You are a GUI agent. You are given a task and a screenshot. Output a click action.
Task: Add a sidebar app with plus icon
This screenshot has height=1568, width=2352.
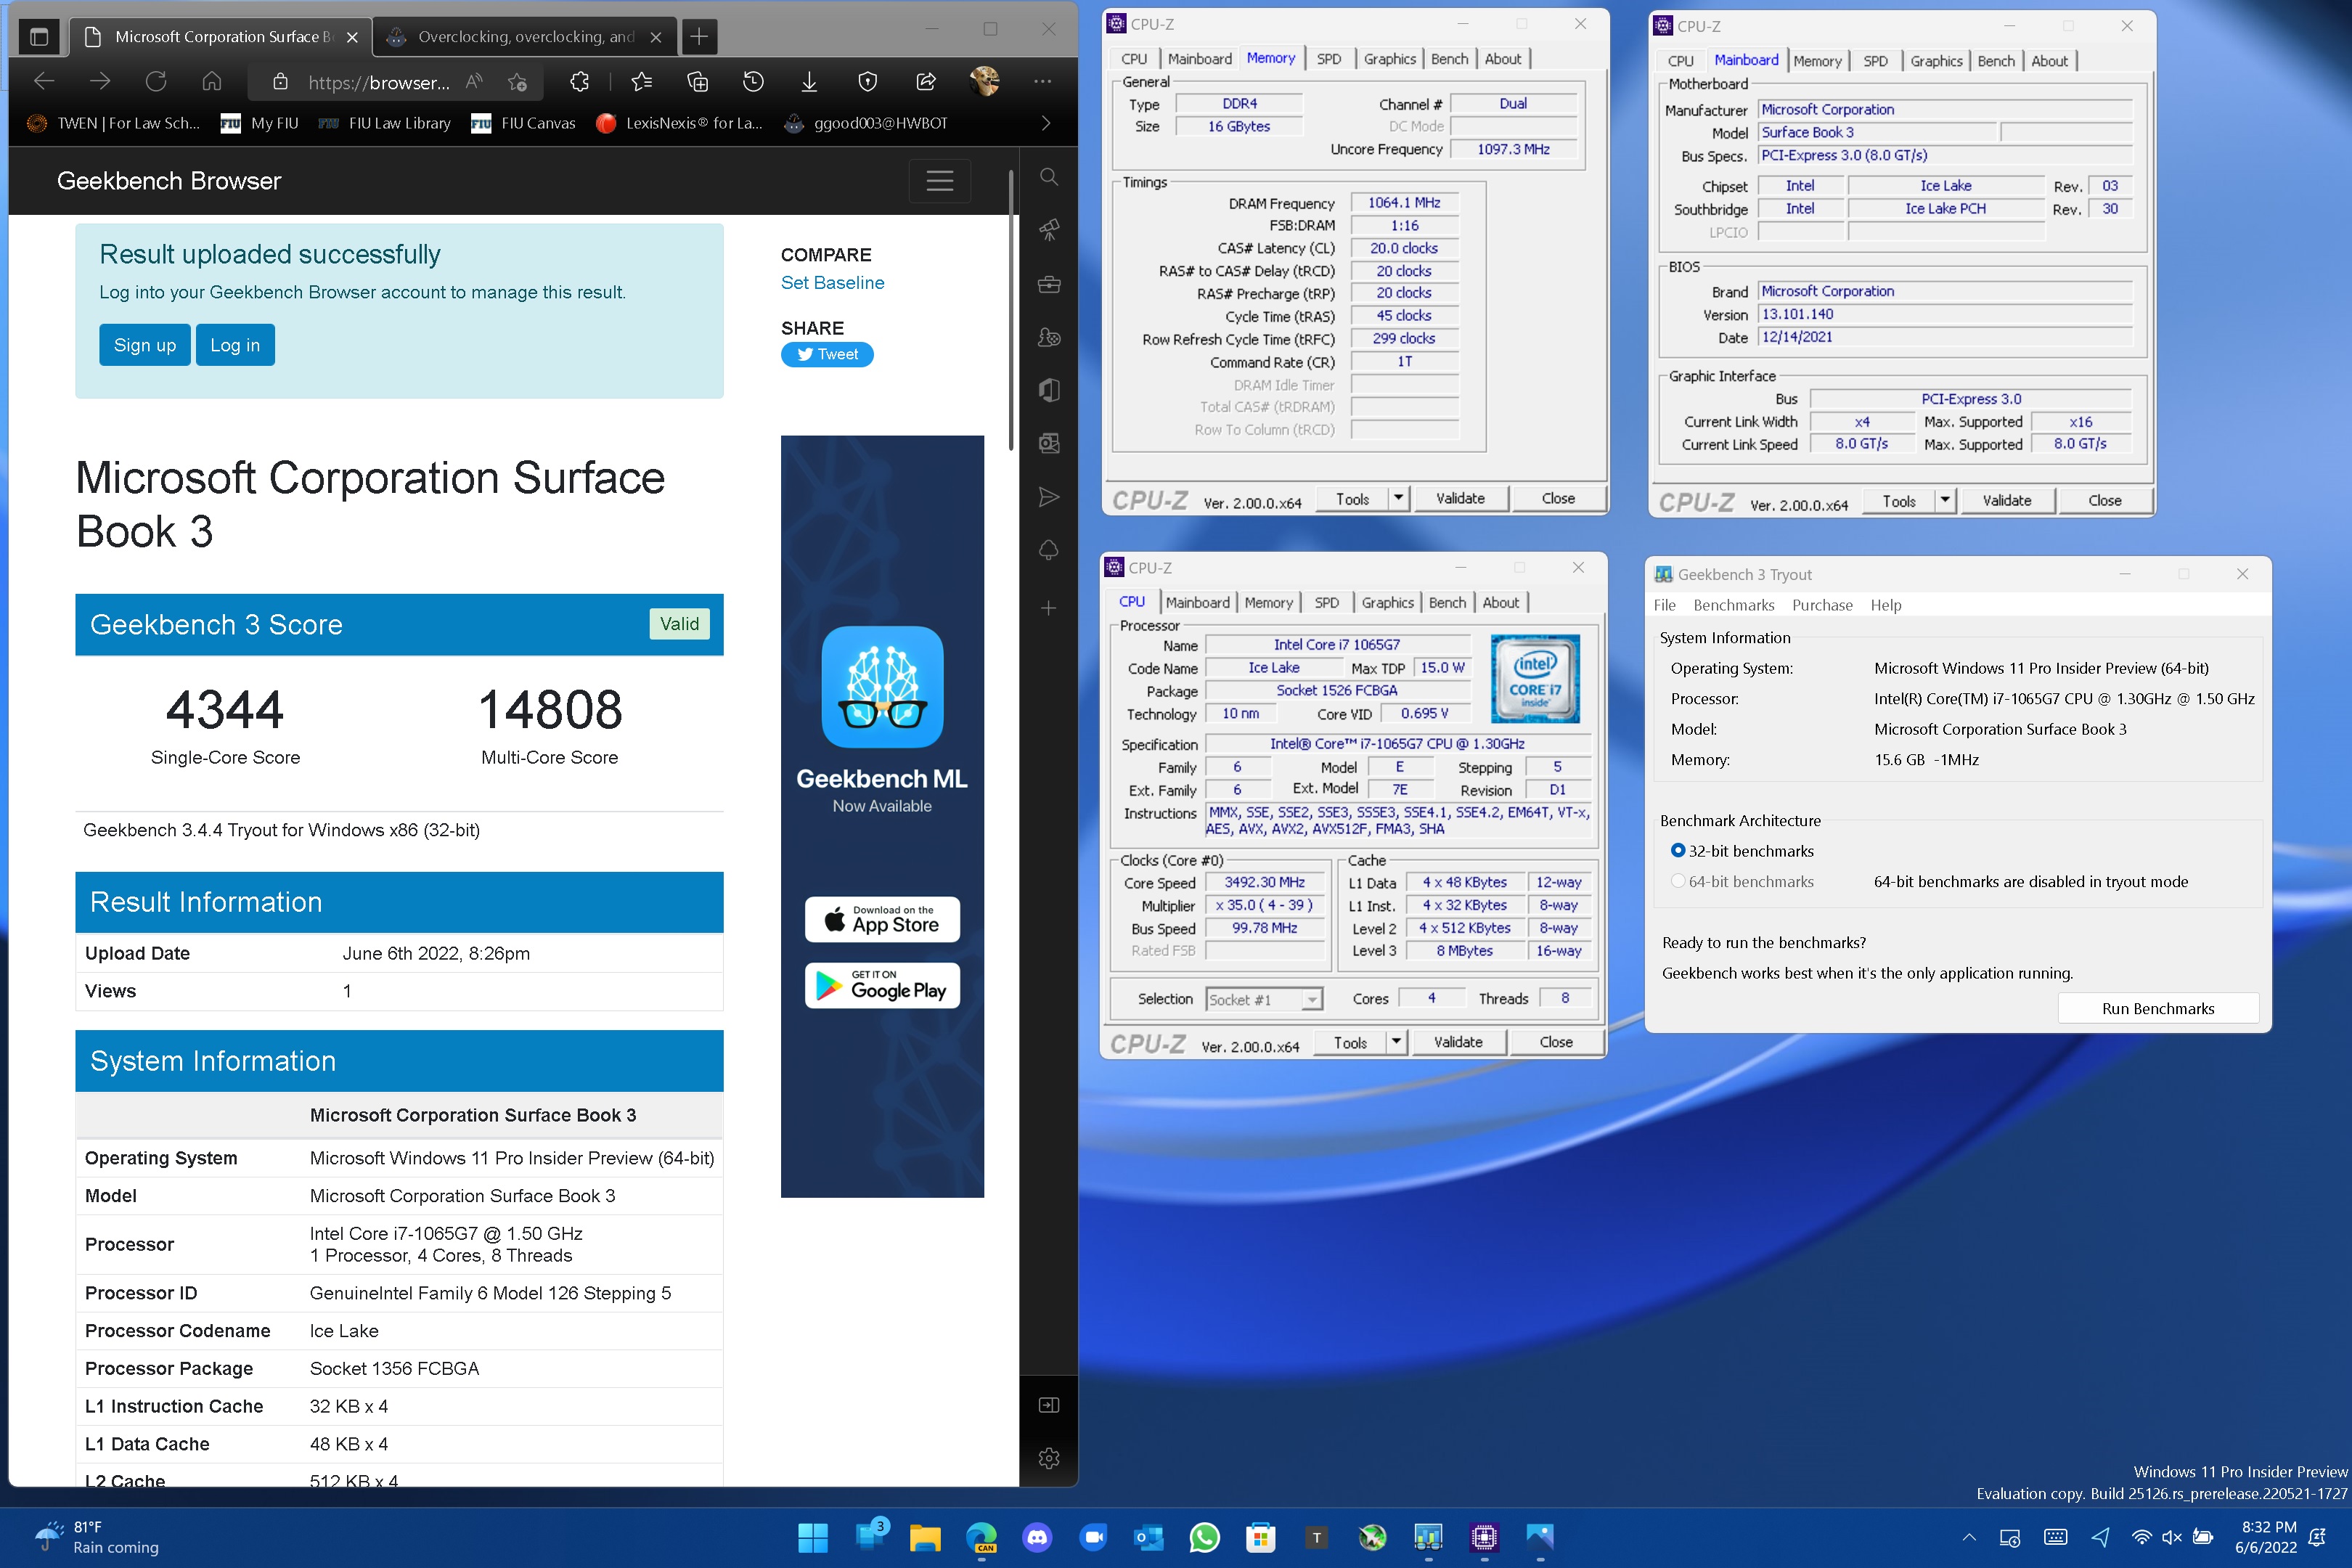pos(1049,608)
